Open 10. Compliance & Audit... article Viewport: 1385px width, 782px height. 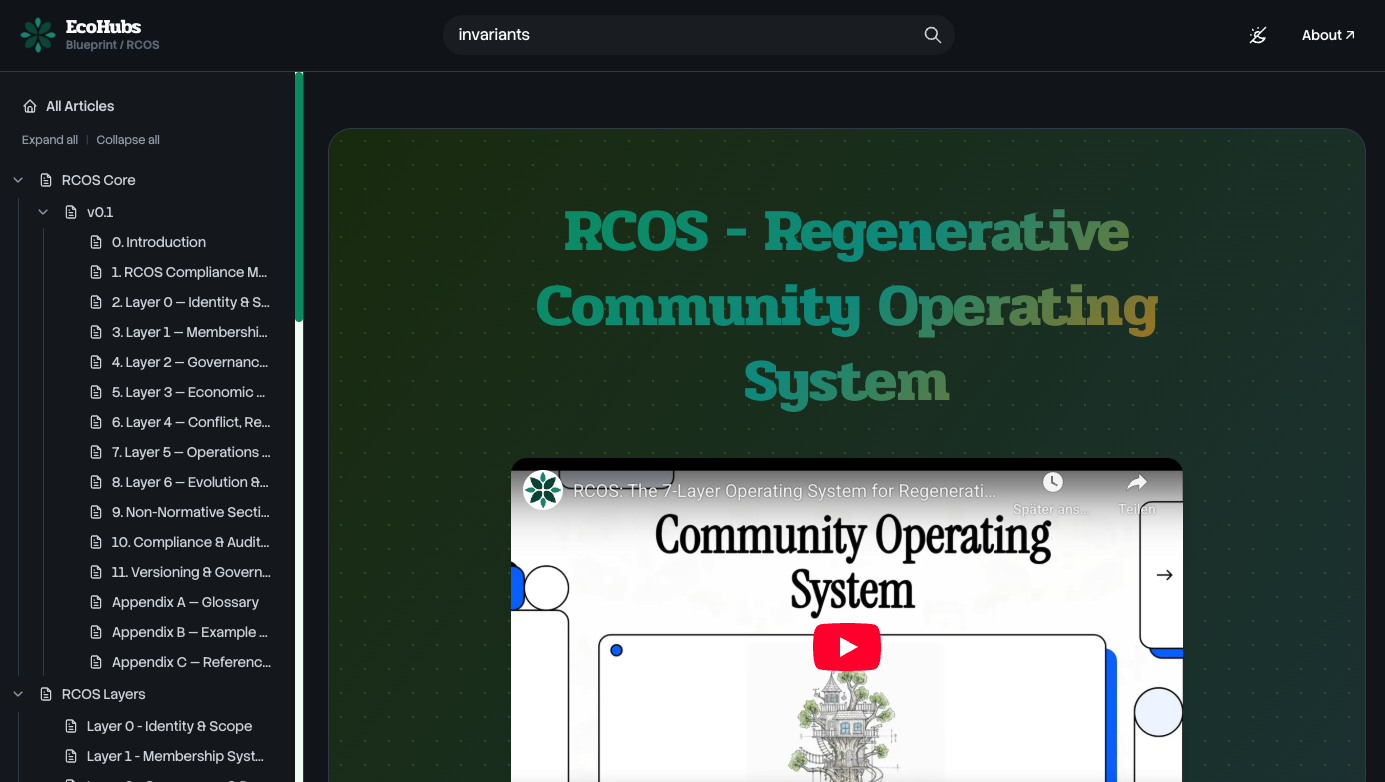190,542
